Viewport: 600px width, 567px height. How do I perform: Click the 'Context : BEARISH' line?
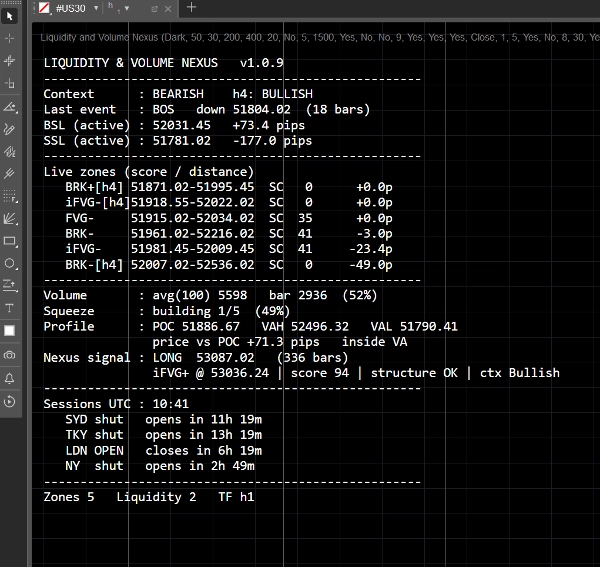coord(124,94)
